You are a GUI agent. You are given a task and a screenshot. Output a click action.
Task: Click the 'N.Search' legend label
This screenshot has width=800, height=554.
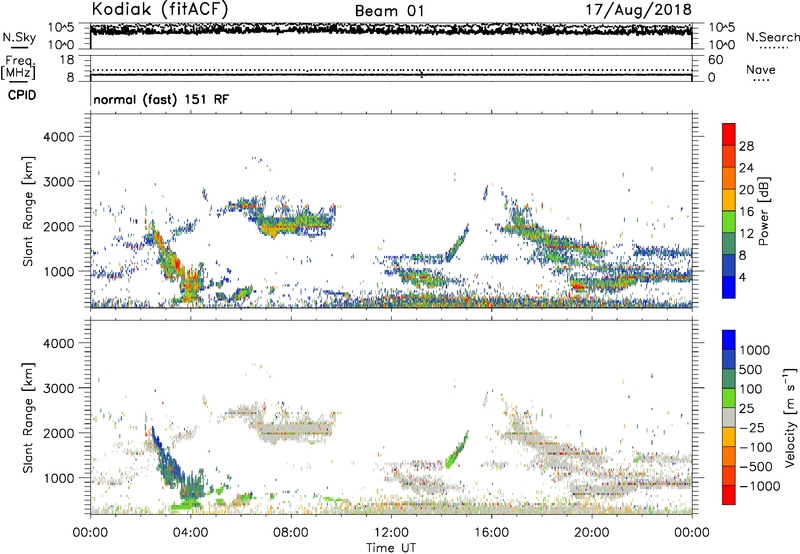pos(772,37)
